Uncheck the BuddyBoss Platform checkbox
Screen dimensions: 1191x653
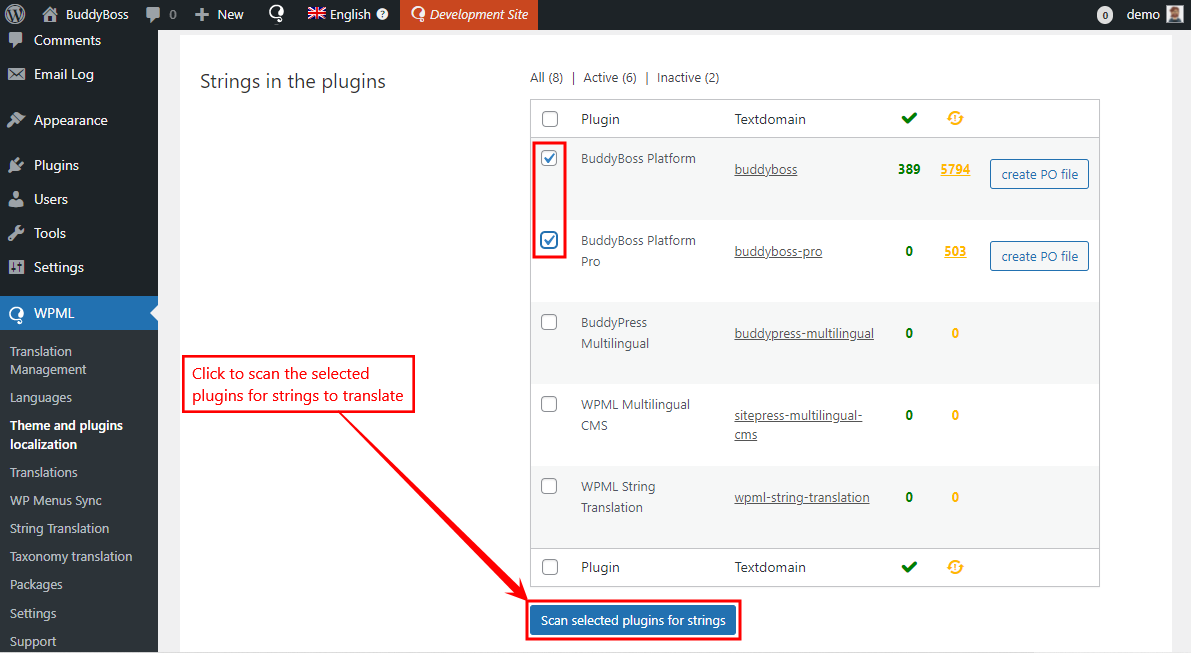point(549,158)
